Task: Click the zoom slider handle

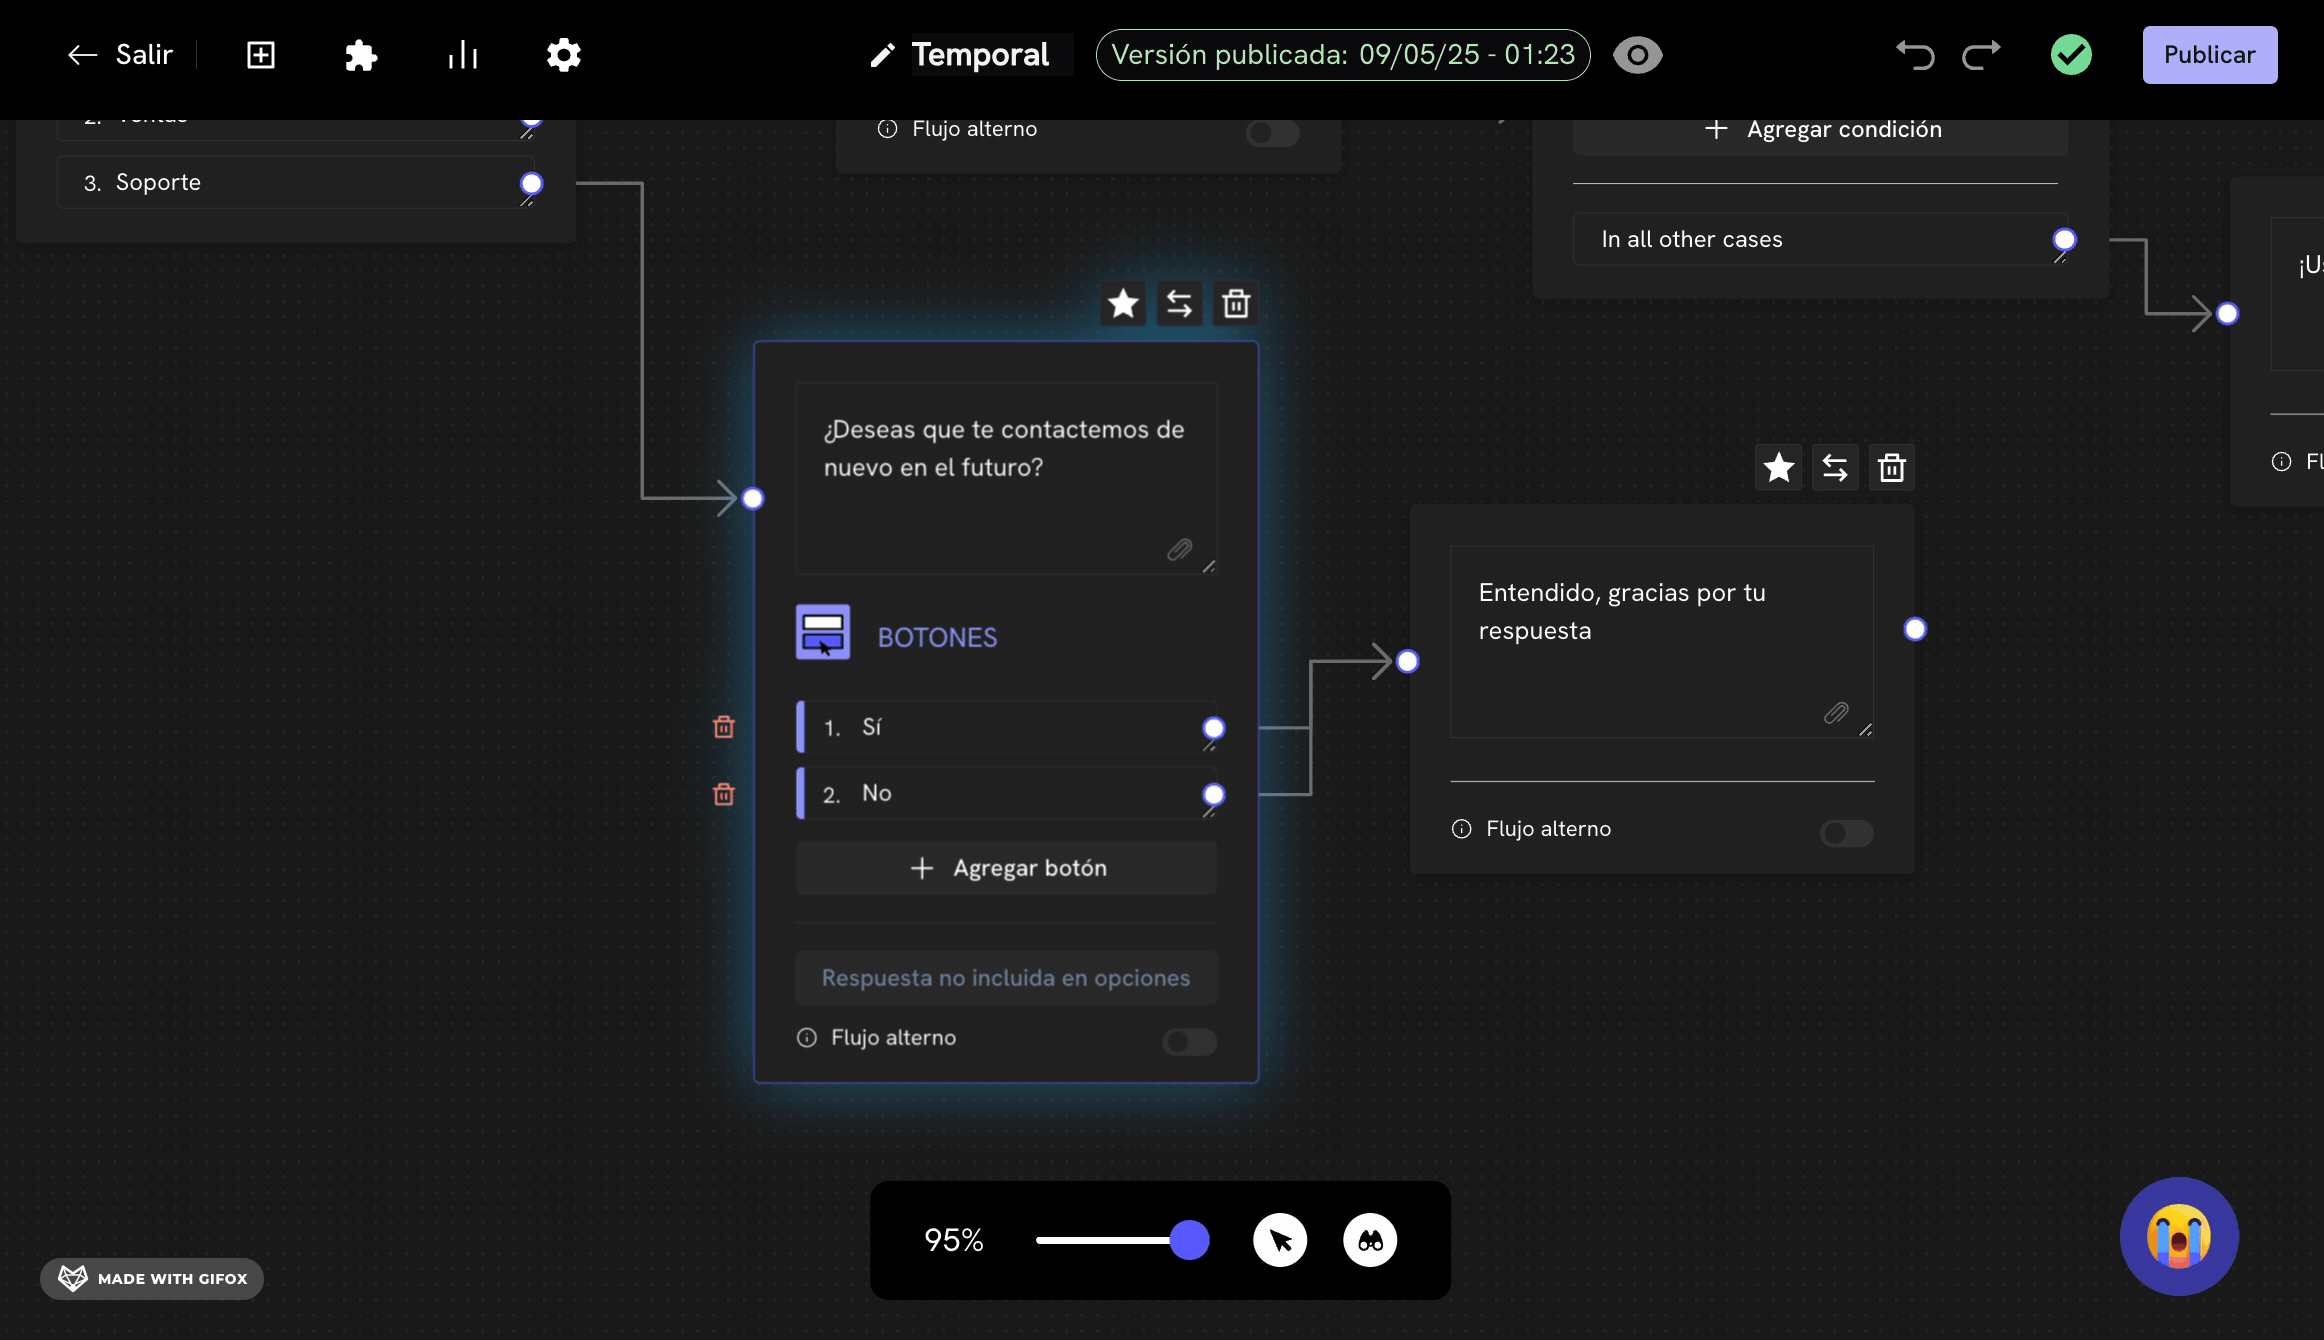Action: pos(1189,1240)
